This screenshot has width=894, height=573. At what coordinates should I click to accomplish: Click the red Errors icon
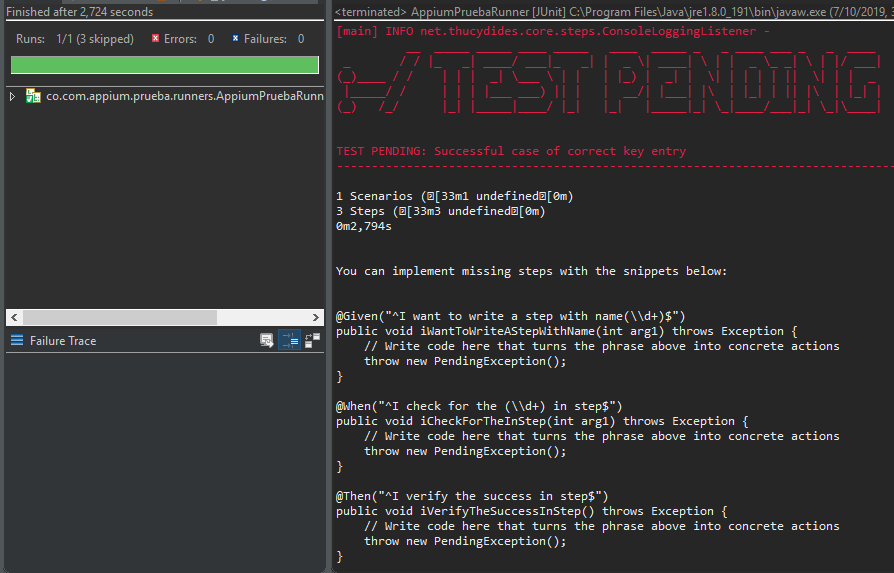156,39
